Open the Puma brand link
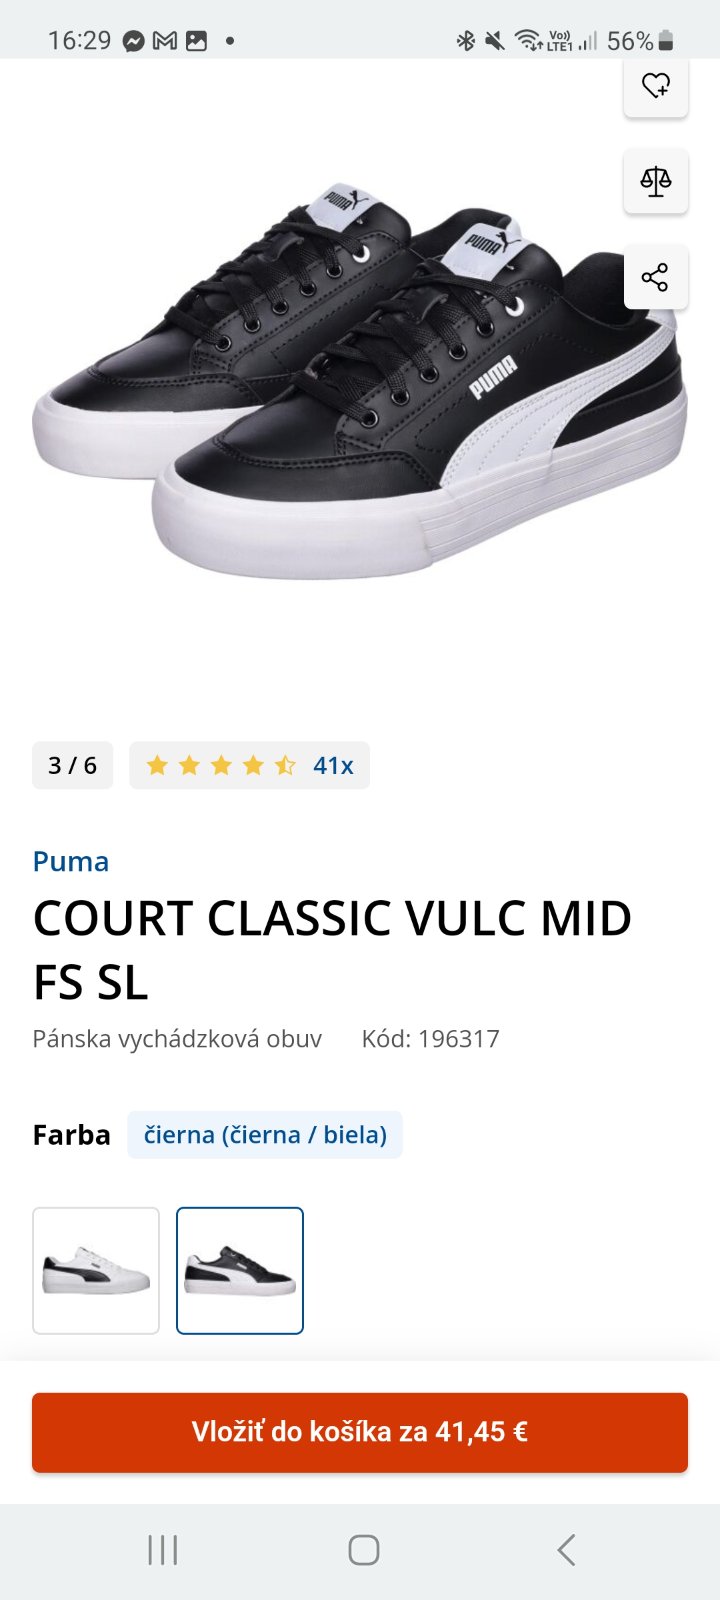This screenshot has width=720, height=1600. (71, 861)
